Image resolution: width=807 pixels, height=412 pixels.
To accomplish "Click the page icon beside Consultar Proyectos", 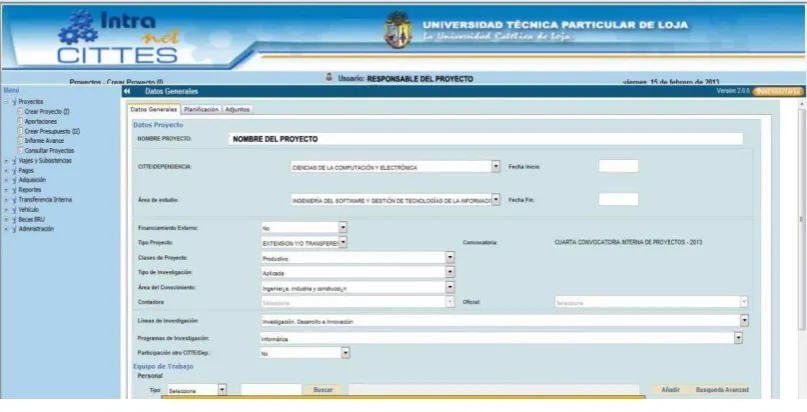I will tap(21, 151).
